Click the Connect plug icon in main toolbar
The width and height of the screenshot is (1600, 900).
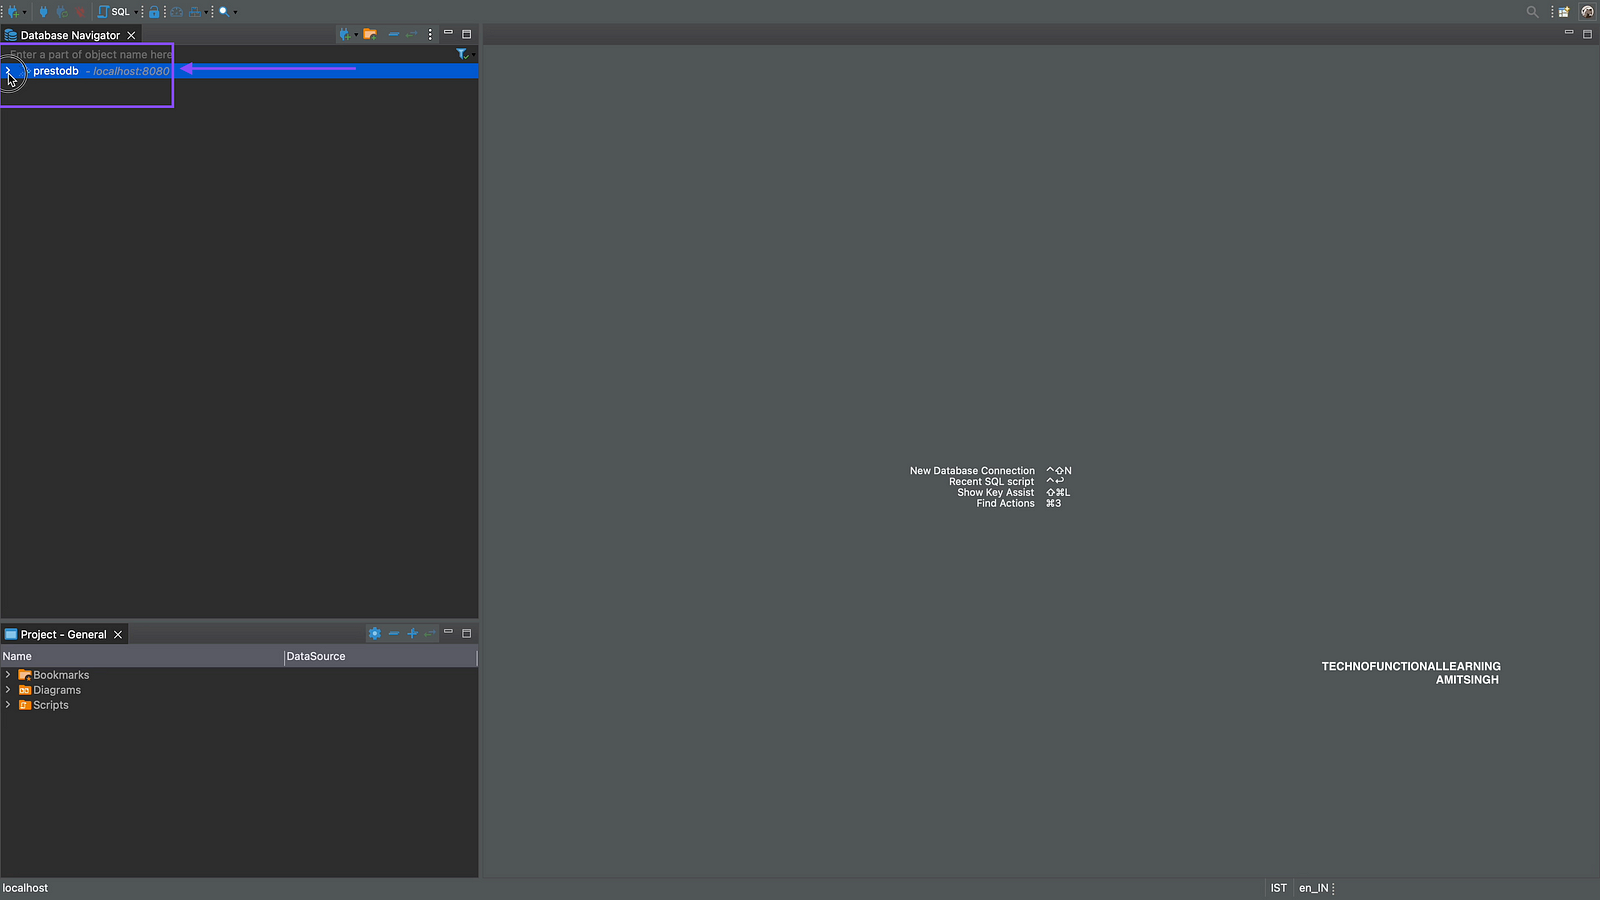43,12
